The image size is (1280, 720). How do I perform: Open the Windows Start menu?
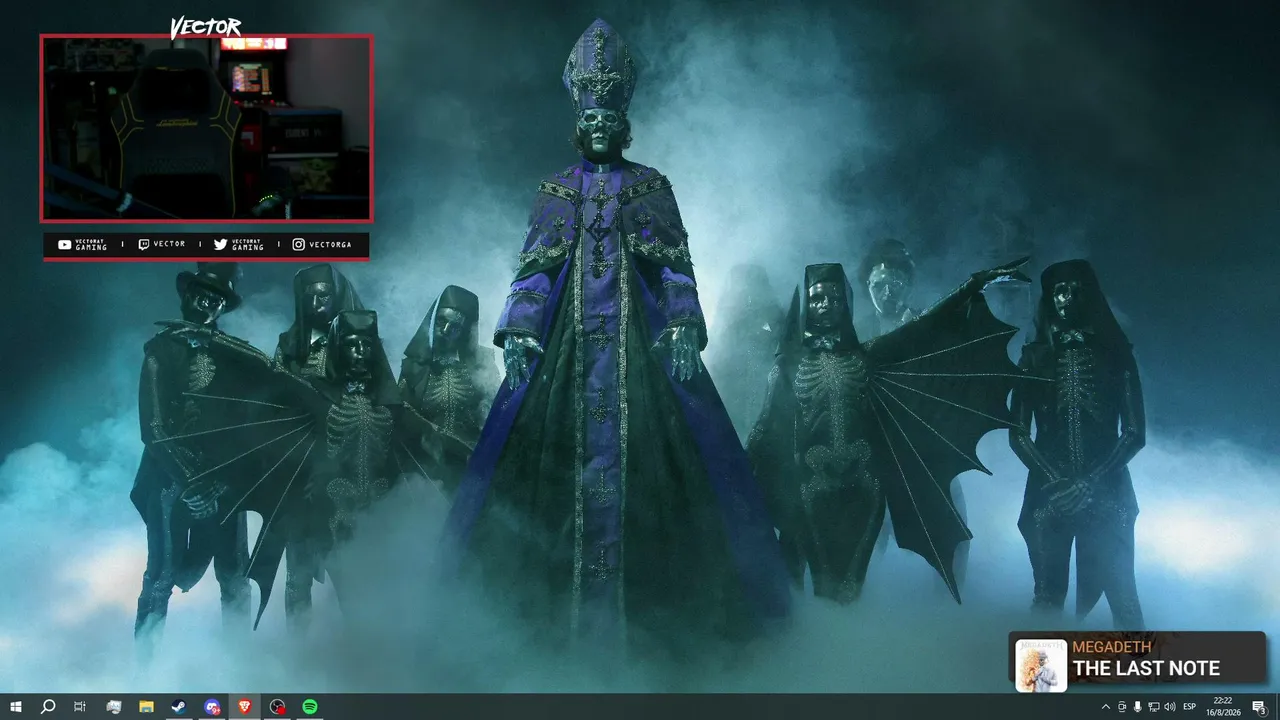[x=15, y=707]
